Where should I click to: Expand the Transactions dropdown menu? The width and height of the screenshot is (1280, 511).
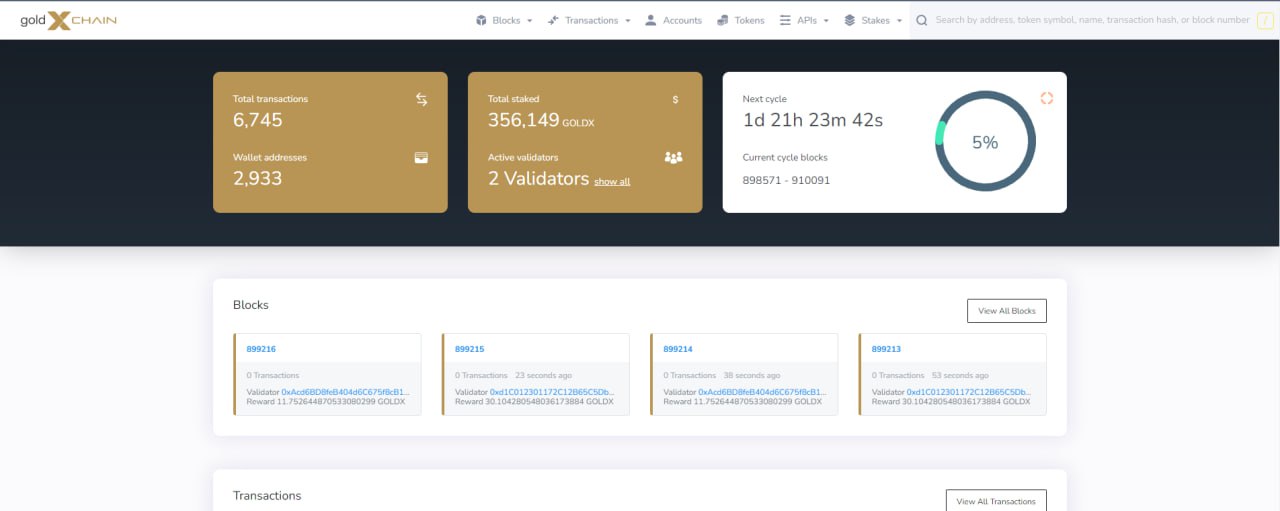click(589, 20)
